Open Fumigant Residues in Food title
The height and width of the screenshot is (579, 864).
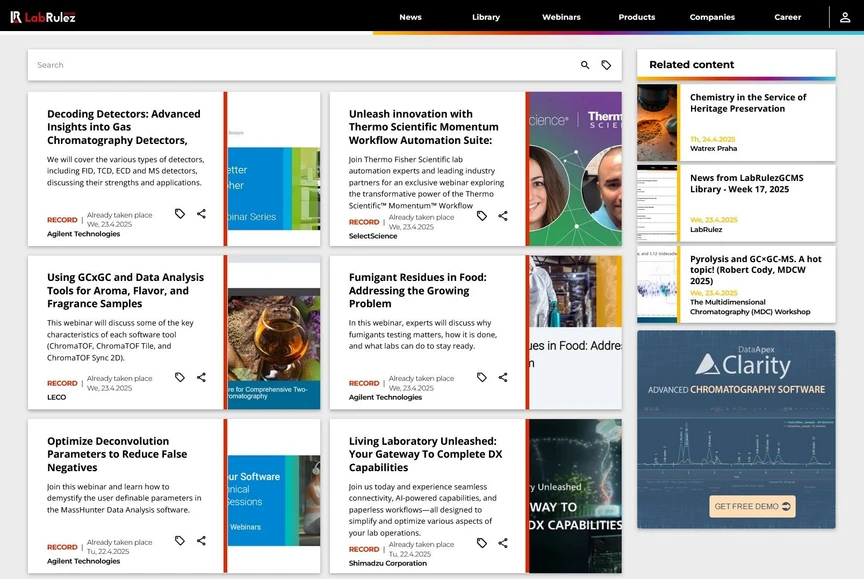click(x=418, y=291)
